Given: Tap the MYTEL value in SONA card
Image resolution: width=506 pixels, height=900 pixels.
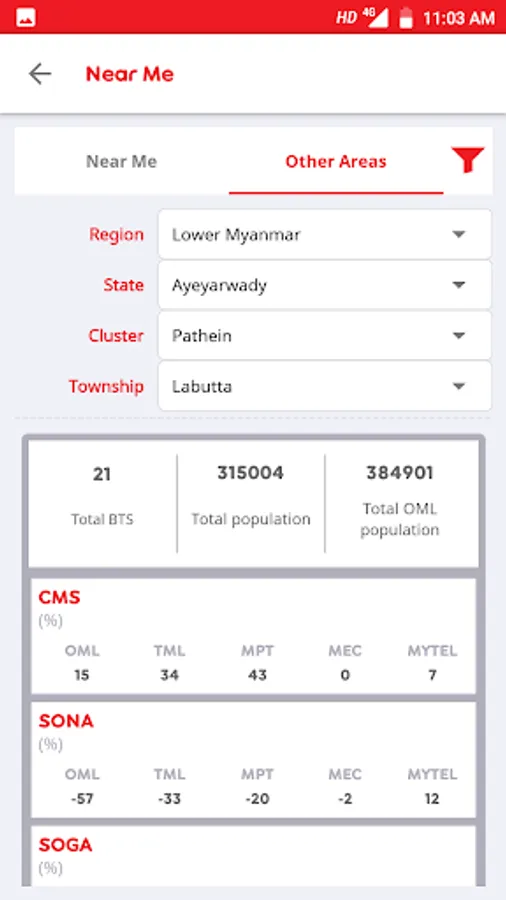Looking at the screenshot, I should point(432,798).
